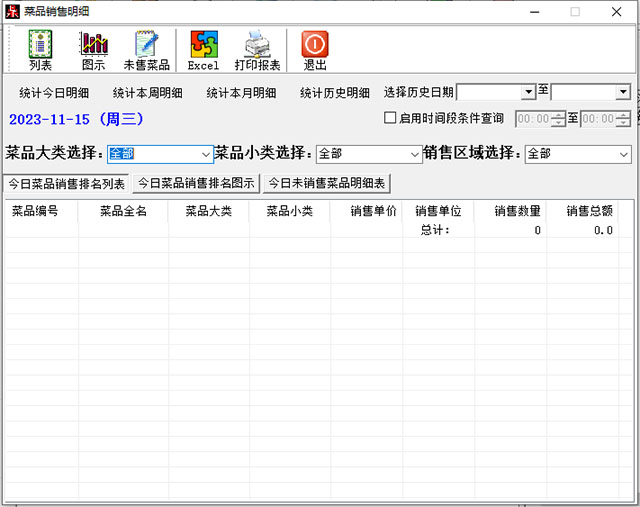Click the app icon in title bar
640x507 pixels.
tap(12, 12)
